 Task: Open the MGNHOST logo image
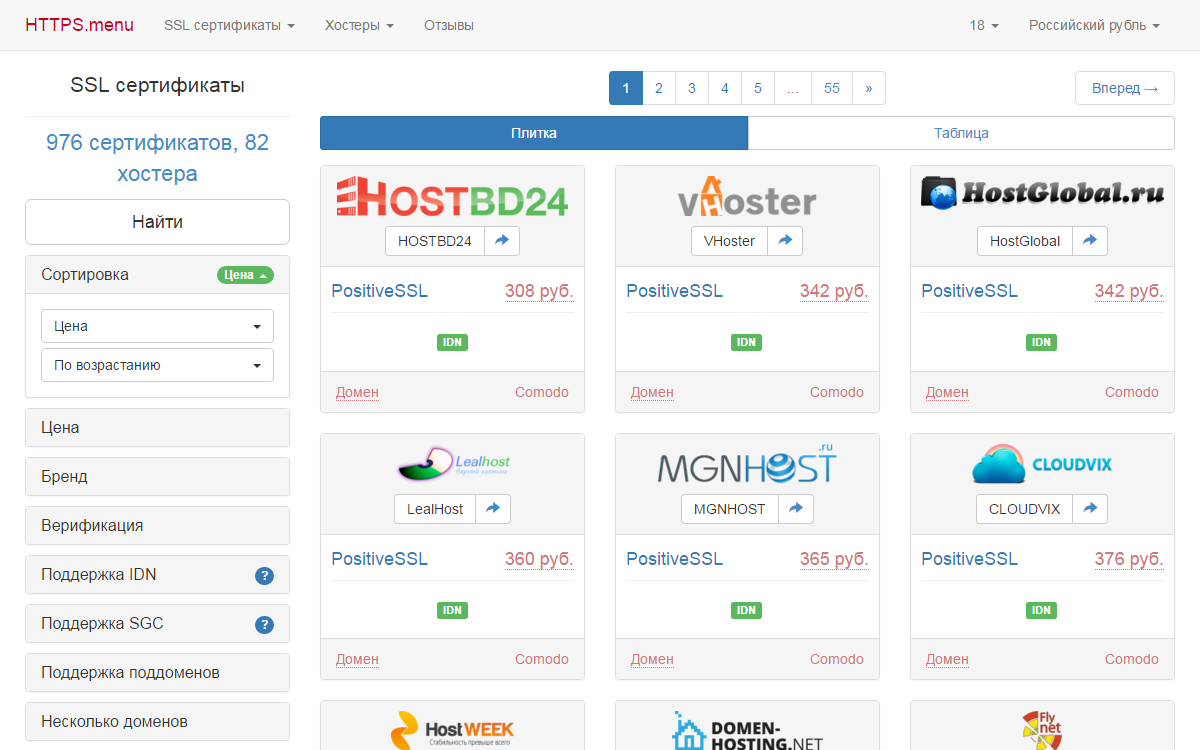pyautogui.click(x=747, y=465)
